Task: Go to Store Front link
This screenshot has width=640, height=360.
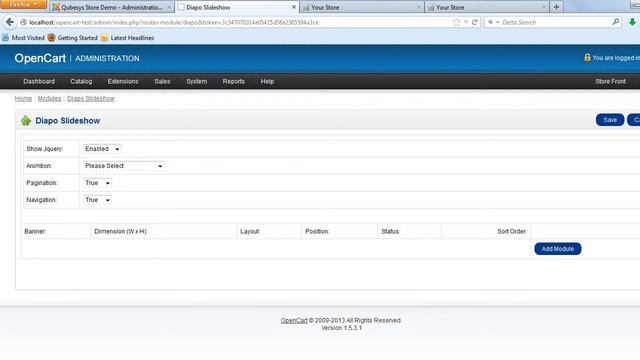Action: [x=610, y=81]
